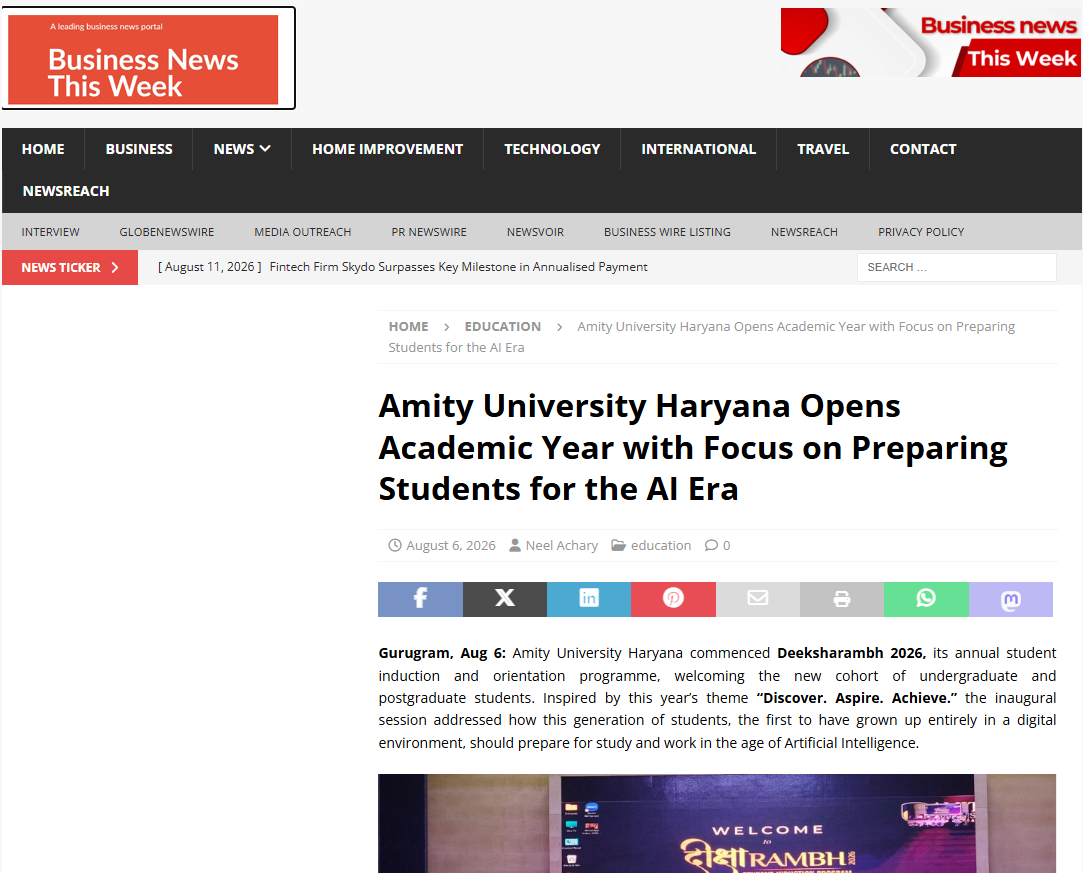Open Newsvoir link
Image resolution: width=1083 pixels, height=873 pixels.
coord(535,232)
